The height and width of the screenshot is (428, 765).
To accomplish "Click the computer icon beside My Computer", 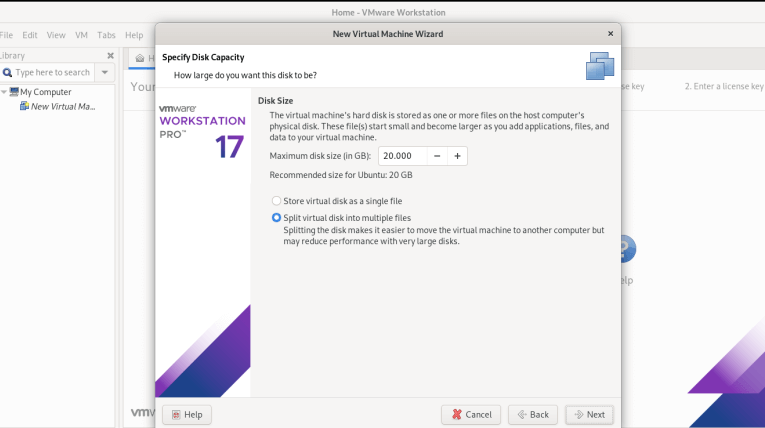I will [x=14, y=92].
